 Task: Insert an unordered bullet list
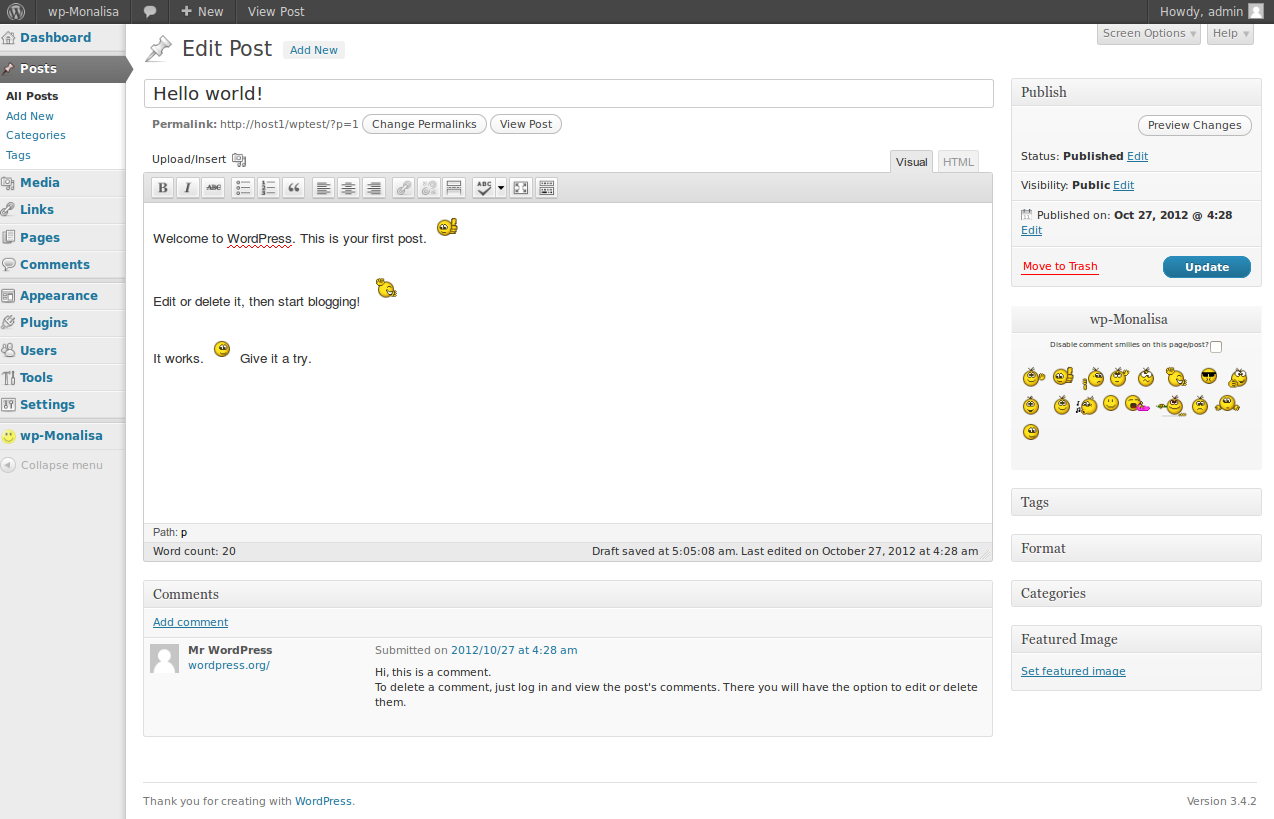click(243, 188)
